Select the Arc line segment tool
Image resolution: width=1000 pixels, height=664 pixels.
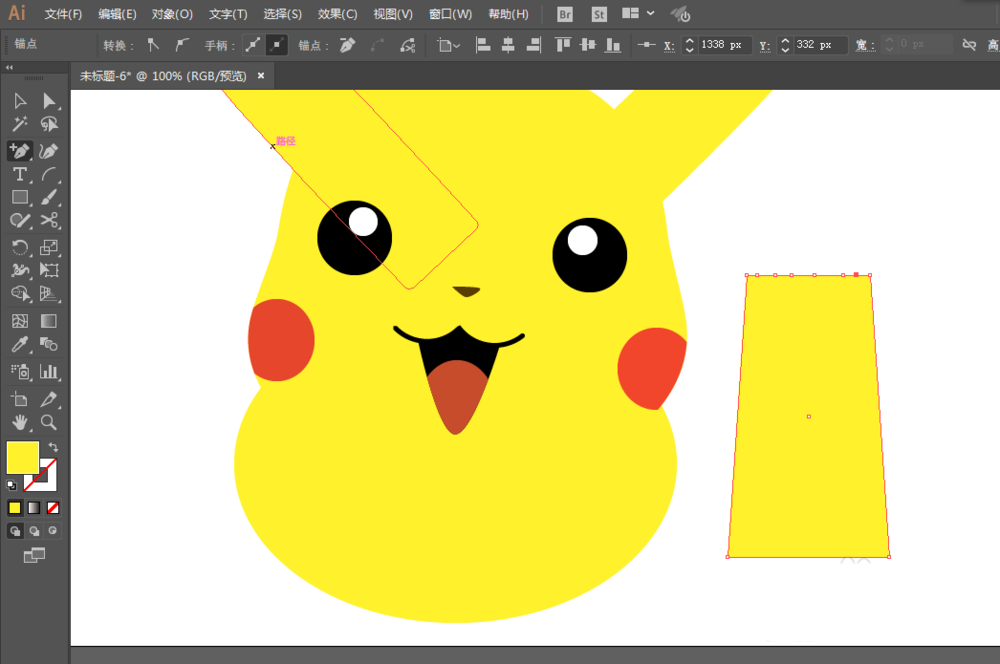pos(49,174)
